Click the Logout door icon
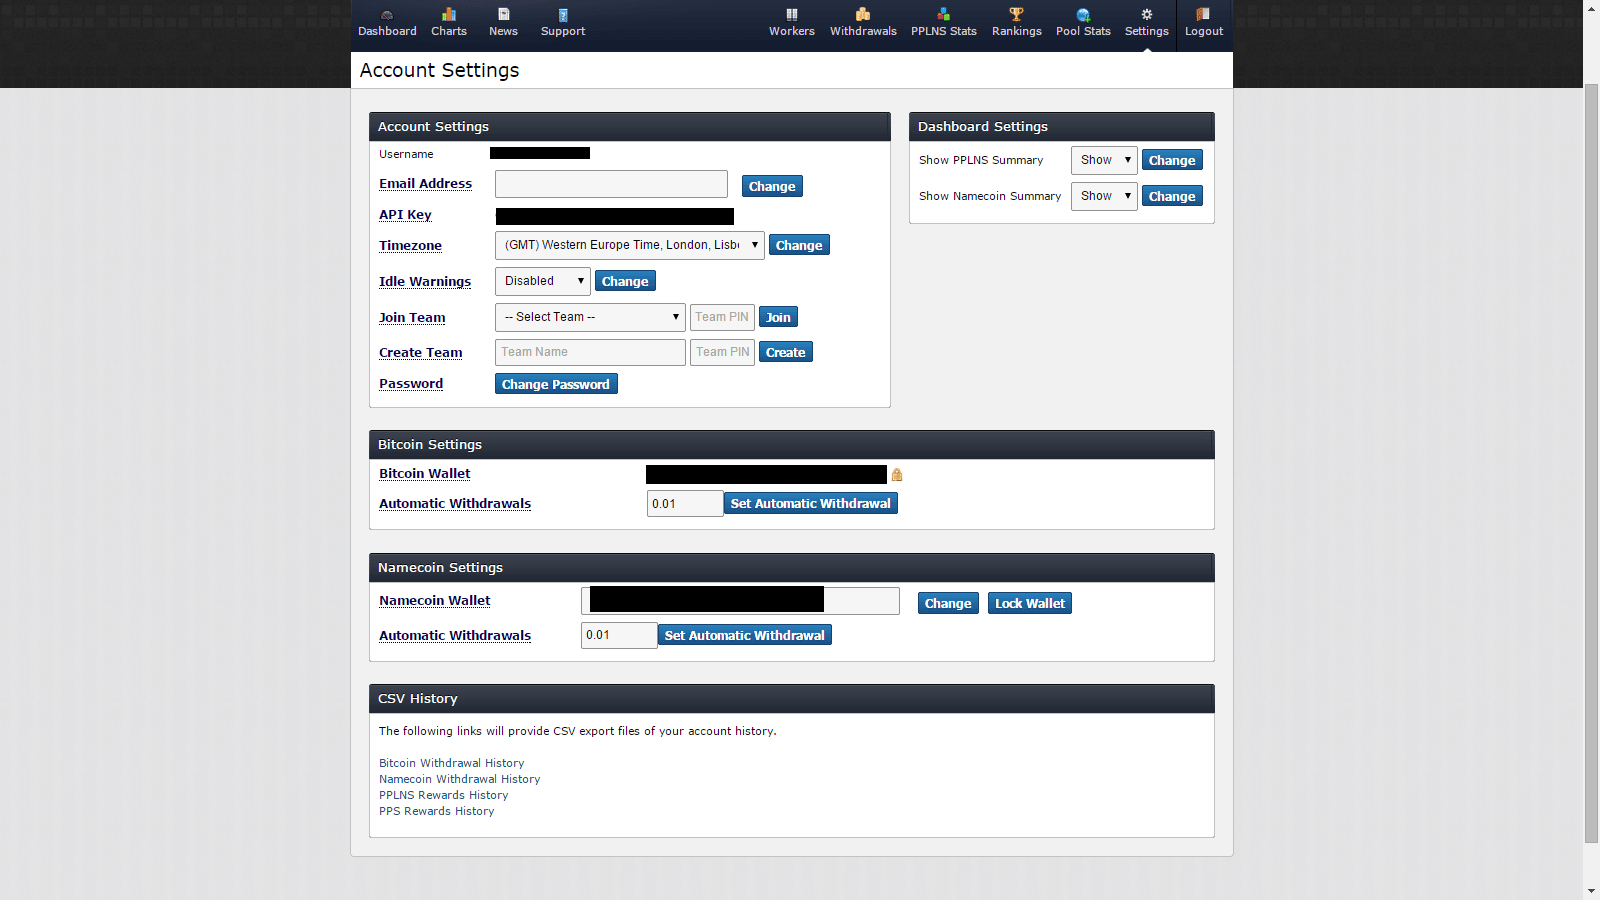The height and width of the screenshot is (900, 1600). (1203, 14)
